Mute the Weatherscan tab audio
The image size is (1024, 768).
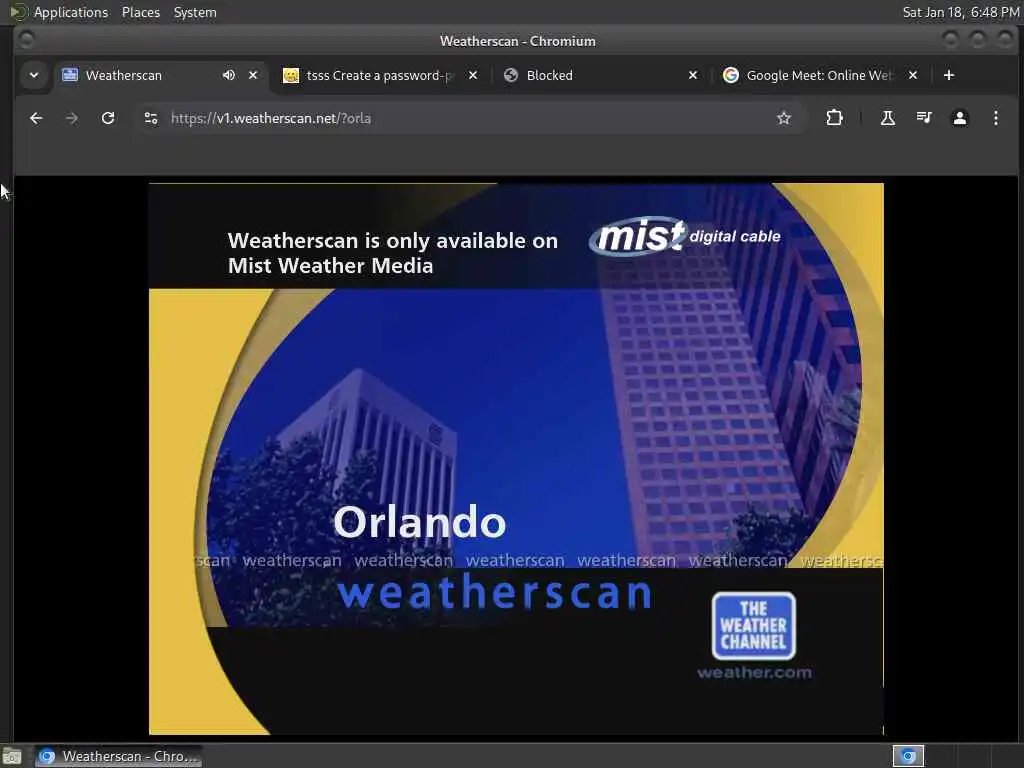(229, 75)
